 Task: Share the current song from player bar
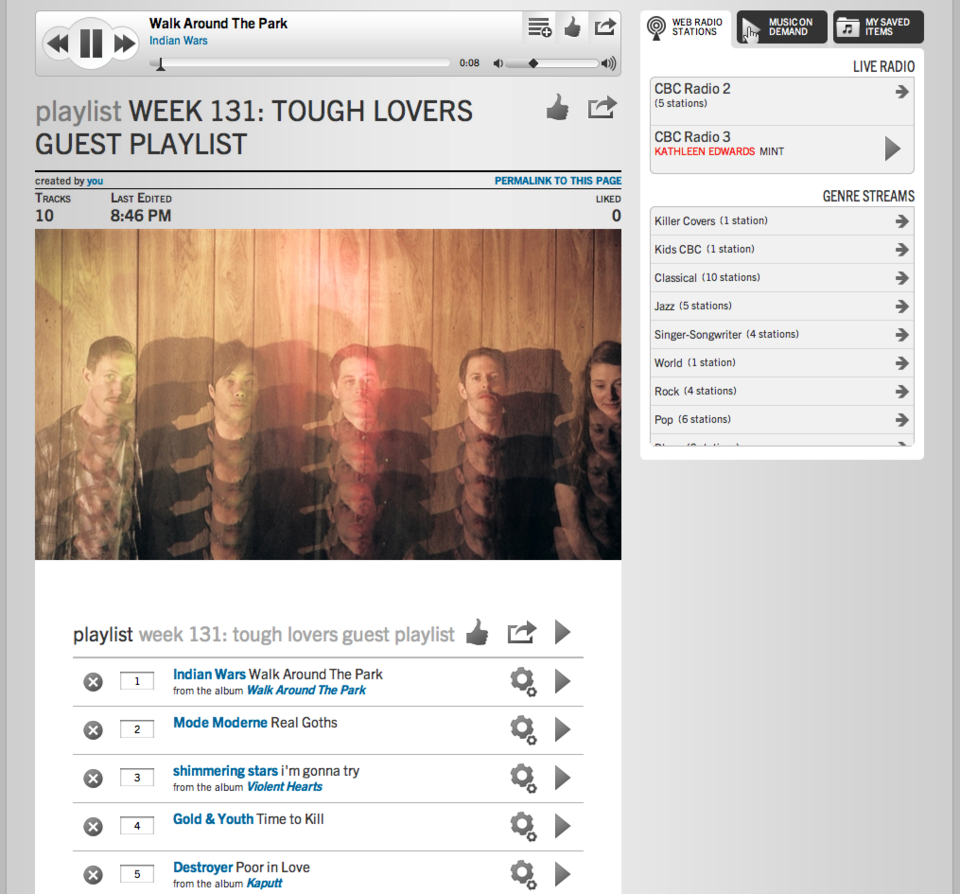605,27
